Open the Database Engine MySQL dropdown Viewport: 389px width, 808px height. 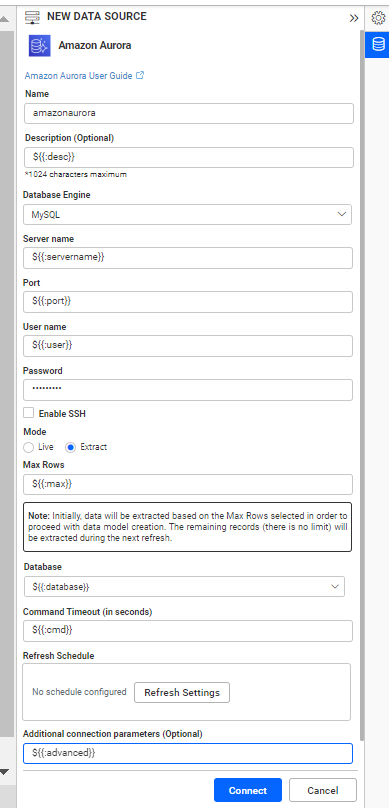[x=188, y=215]
